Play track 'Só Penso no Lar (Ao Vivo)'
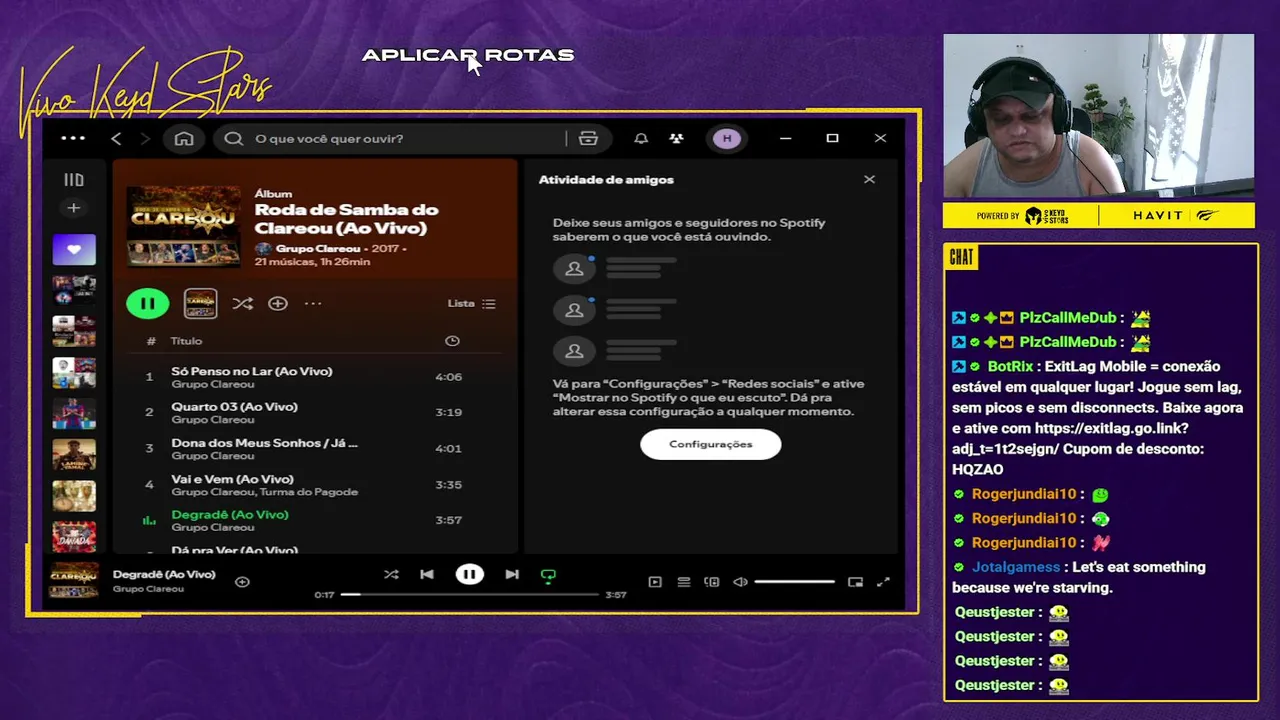The height and width of the screenshot is (720, 1280). (315, 377)
